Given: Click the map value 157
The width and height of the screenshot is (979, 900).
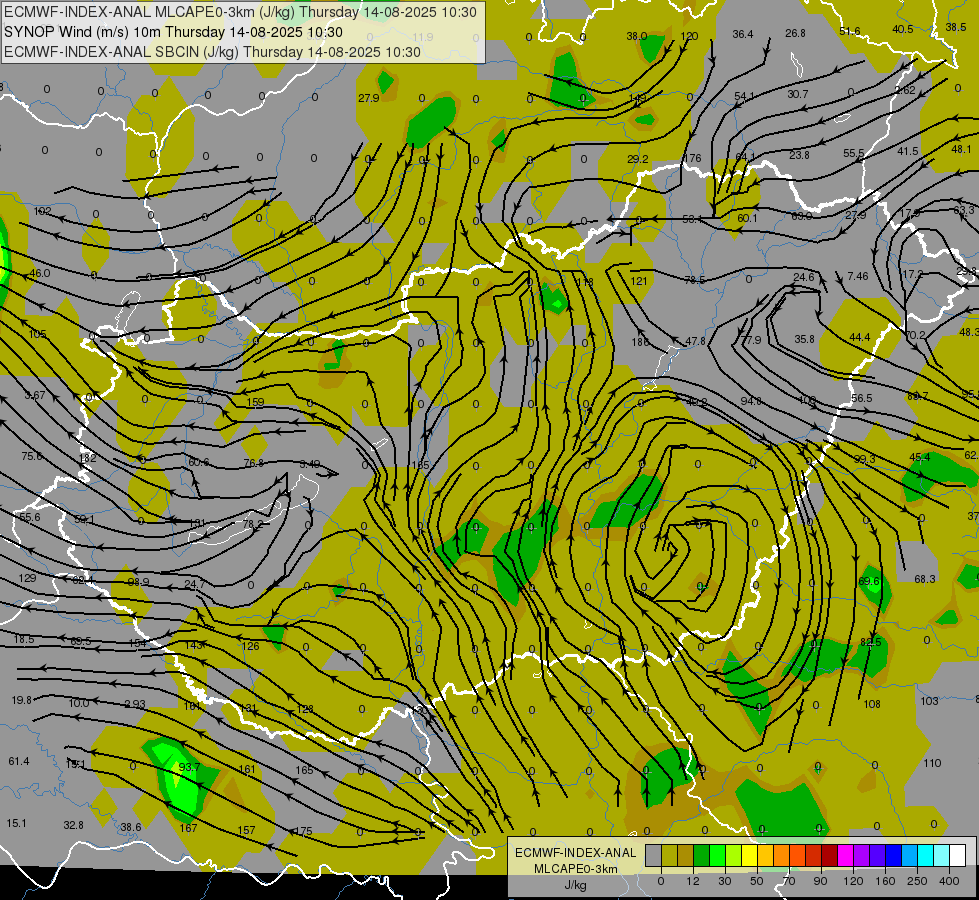Looking at the screenshot, I should (247, 830).
